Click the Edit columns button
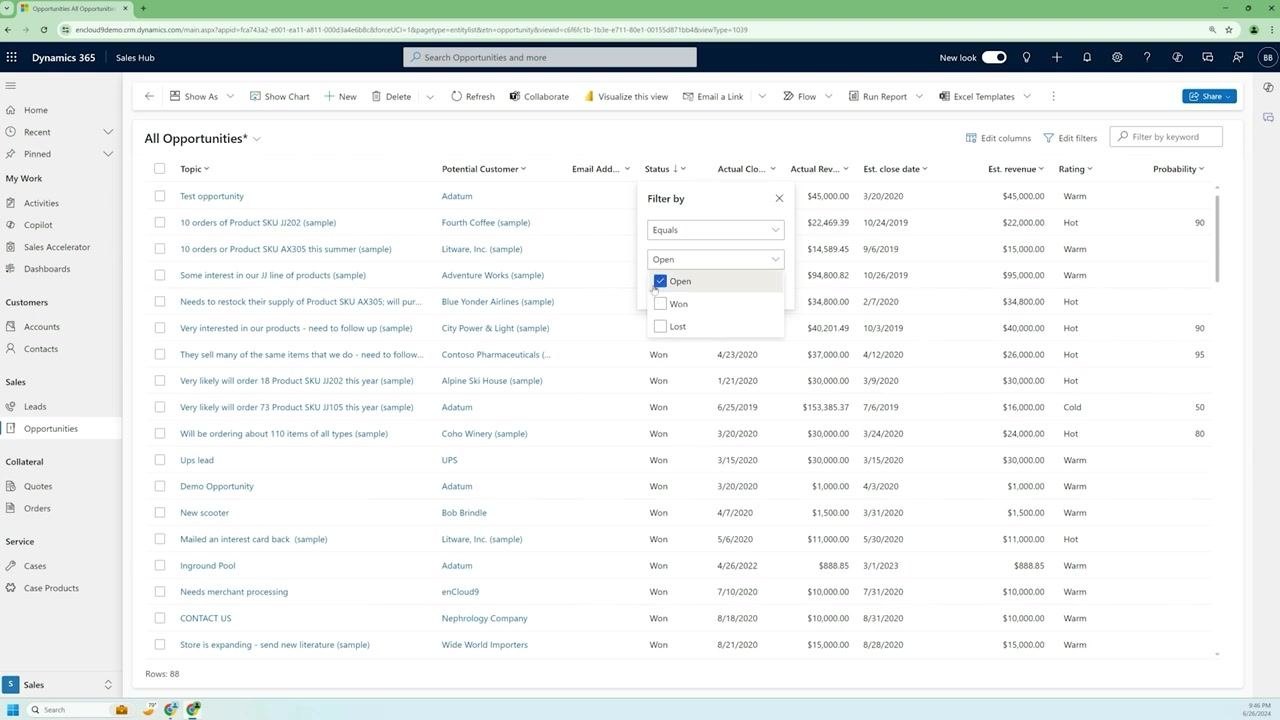This screenshot has width=1280, height=720. 998,137
